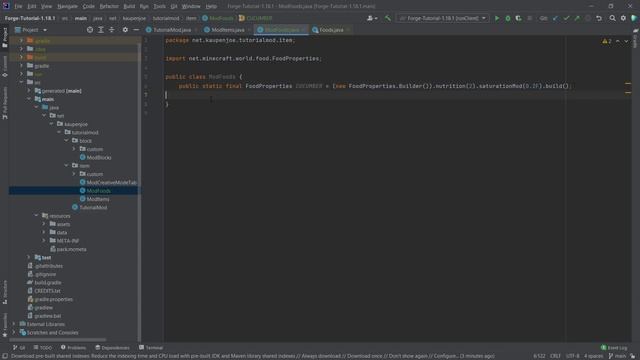Expand all icon in Project panel header
Viewport: 640px width, 360px height.
[x=101, y=30]
